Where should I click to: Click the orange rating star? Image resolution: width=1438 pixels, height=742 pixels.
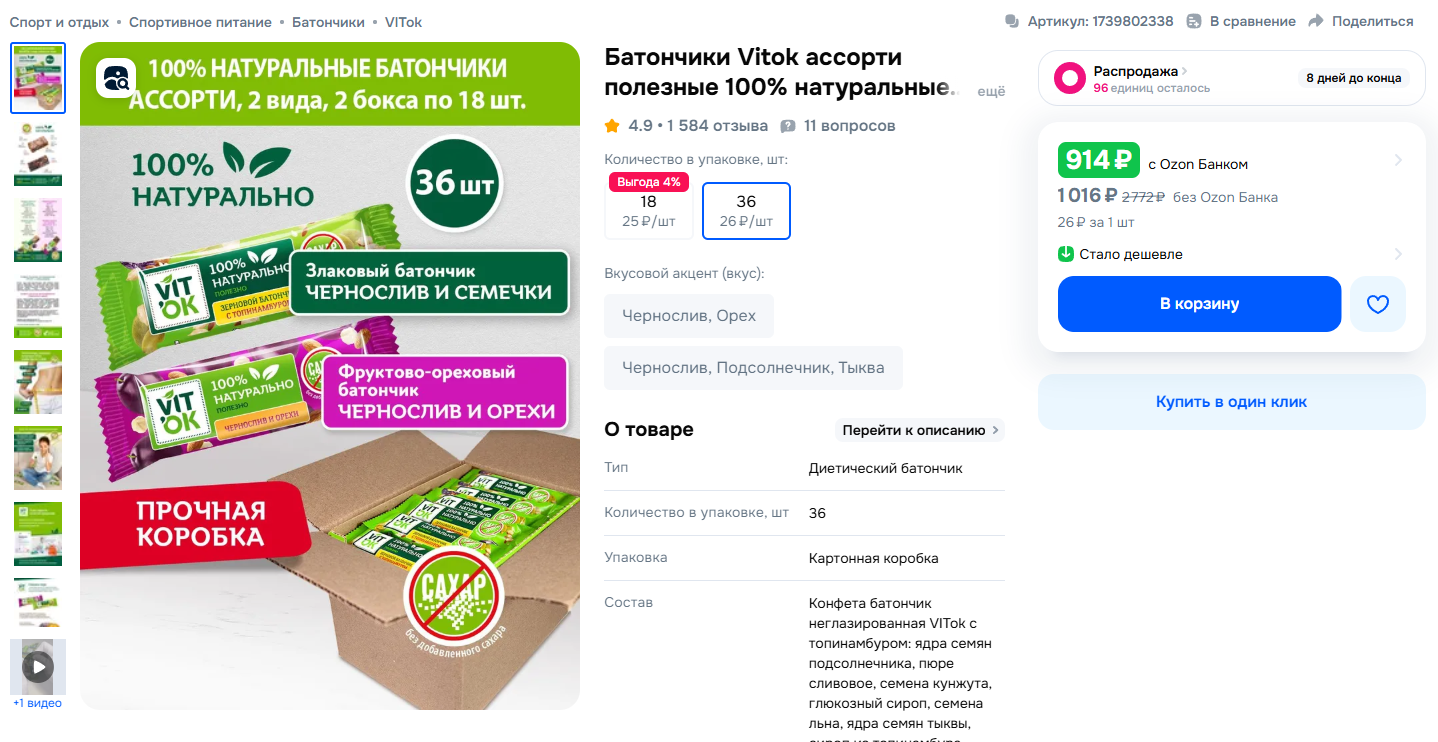[x=612, y=126]
